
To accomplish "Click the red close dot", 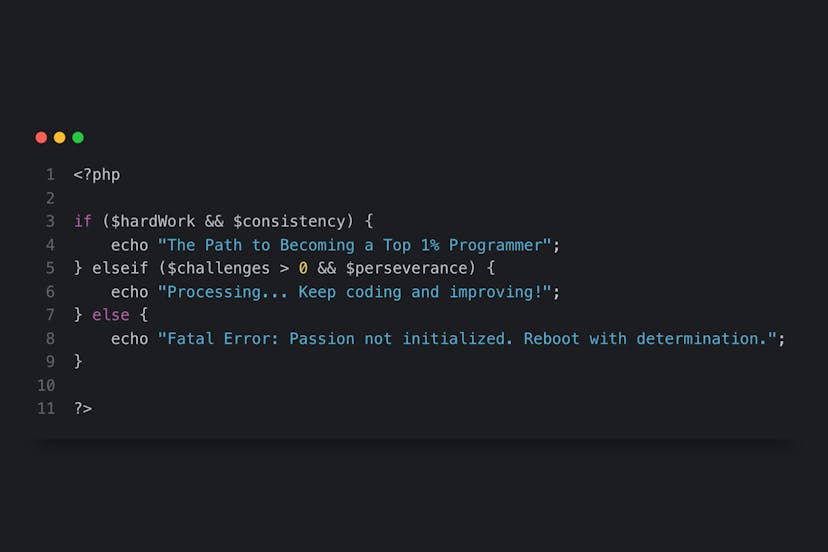I will click(x=41, y=138).
